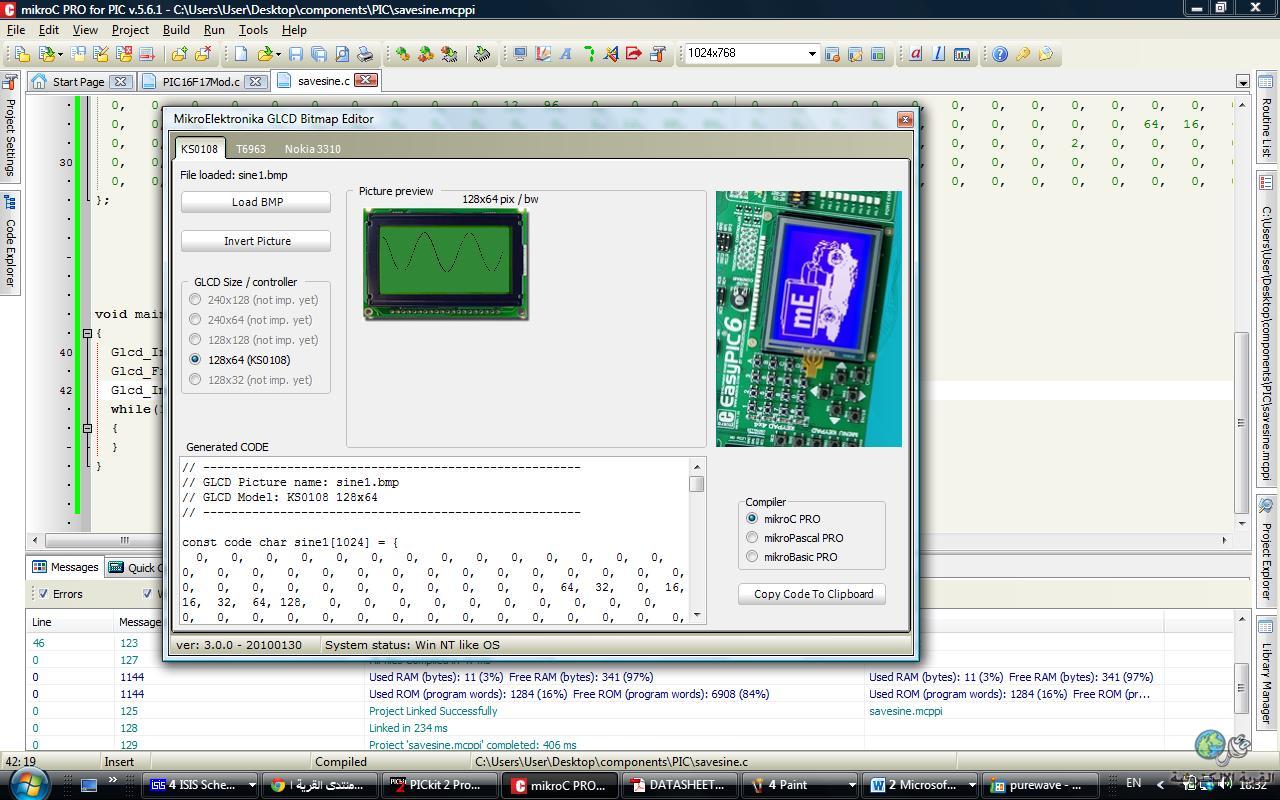Image resolution: width=1280 pixels, height=800 pixels.
Task: Click the Edit Project toolbar icon
Action: pos(101,54)
